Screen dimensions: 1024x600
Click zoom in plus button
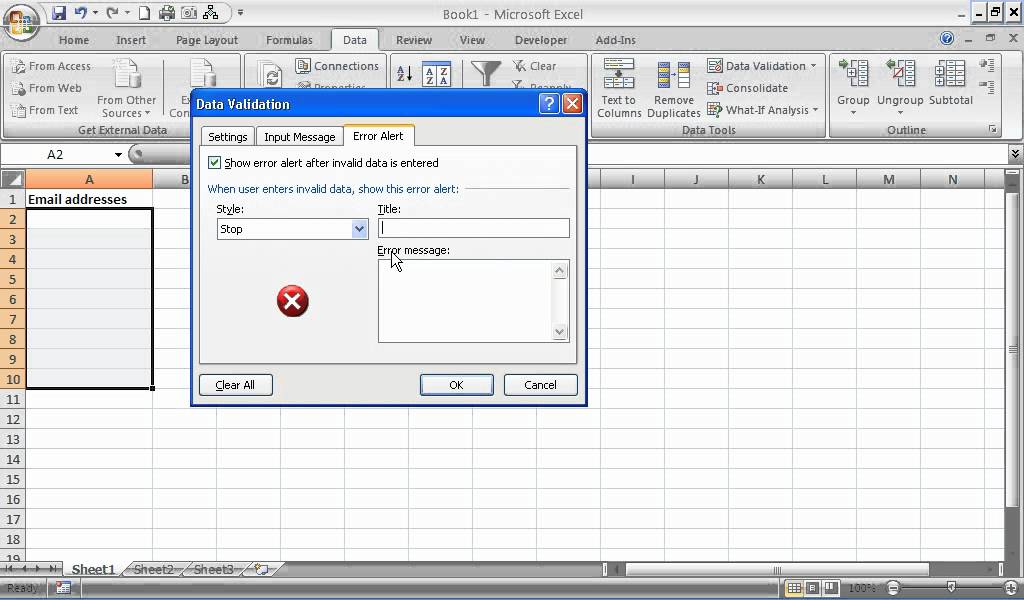[x=1012, y=588]
